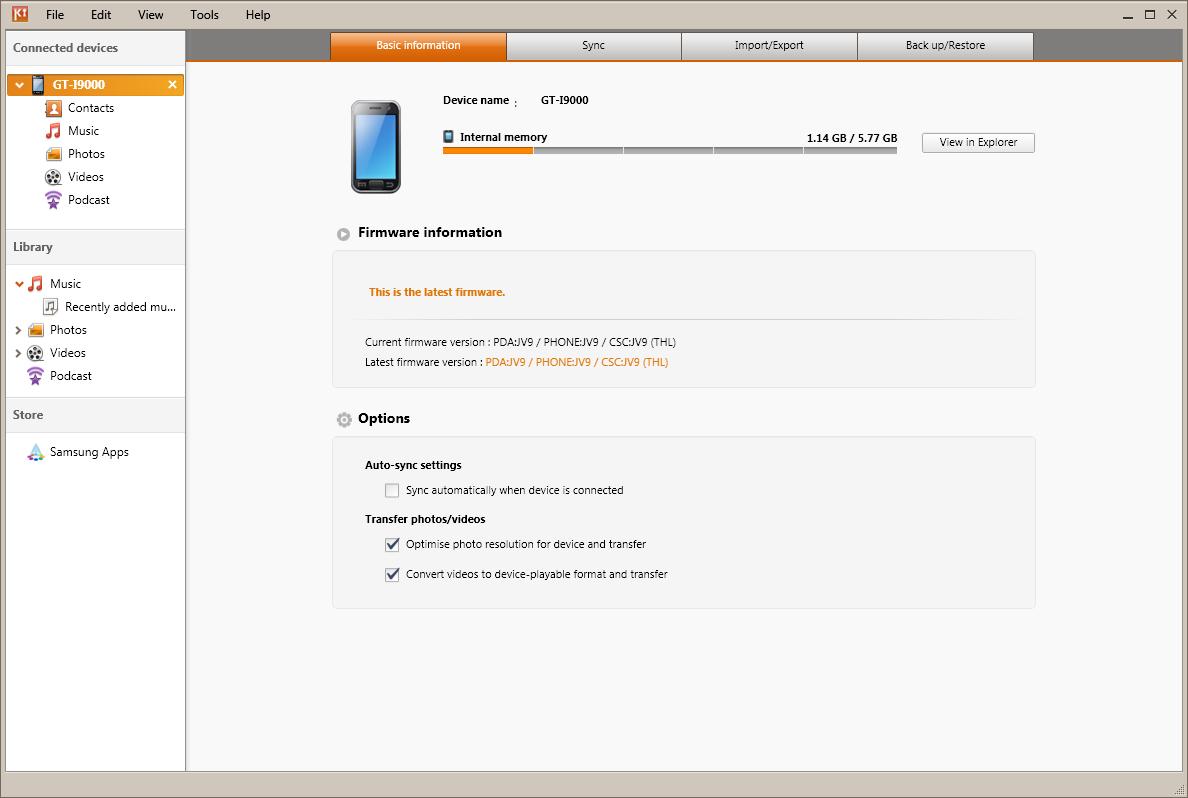Click the window resize grip corner
Viewport: 1188px width, 798px height.
pos(1178,789)
